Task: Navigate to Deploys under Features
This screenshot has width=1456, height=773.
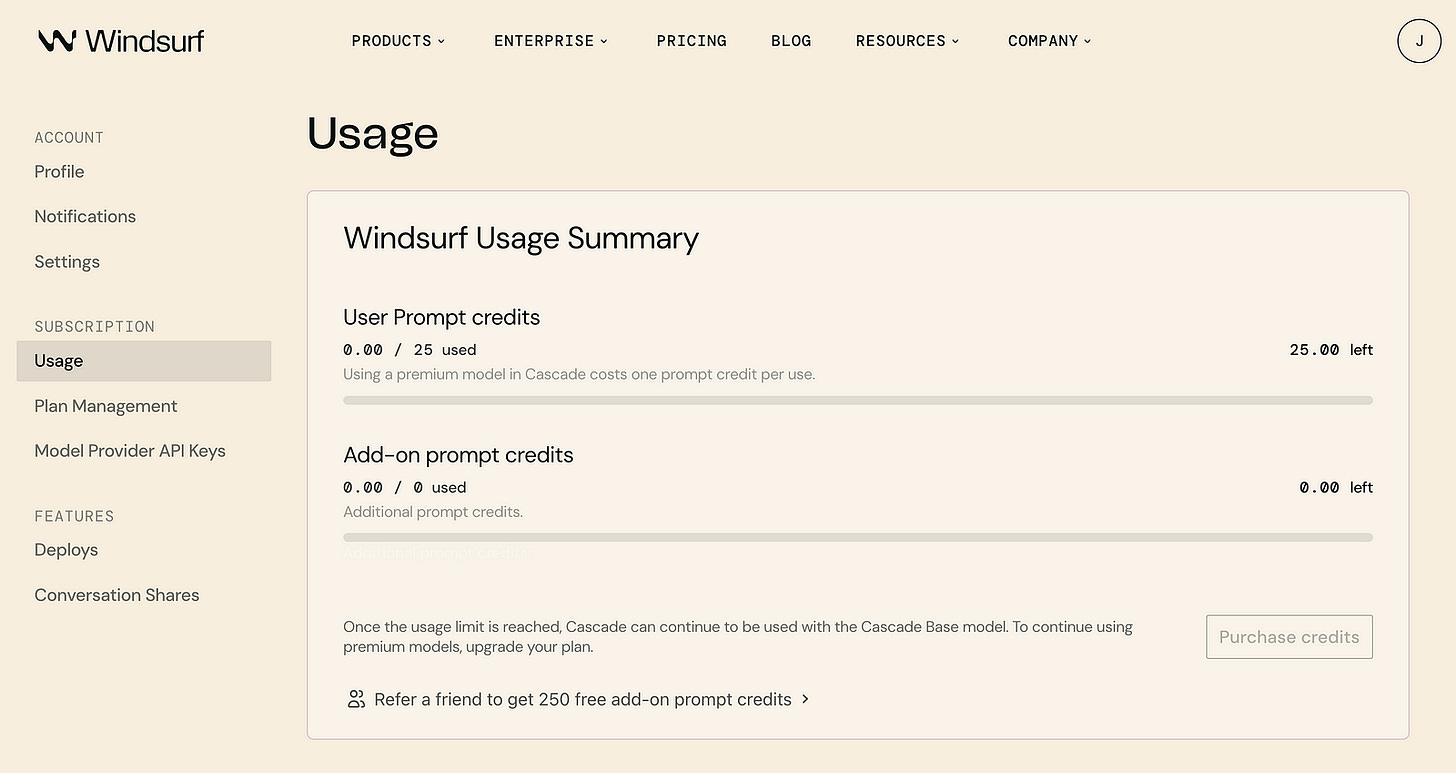Action: [66, 549]
